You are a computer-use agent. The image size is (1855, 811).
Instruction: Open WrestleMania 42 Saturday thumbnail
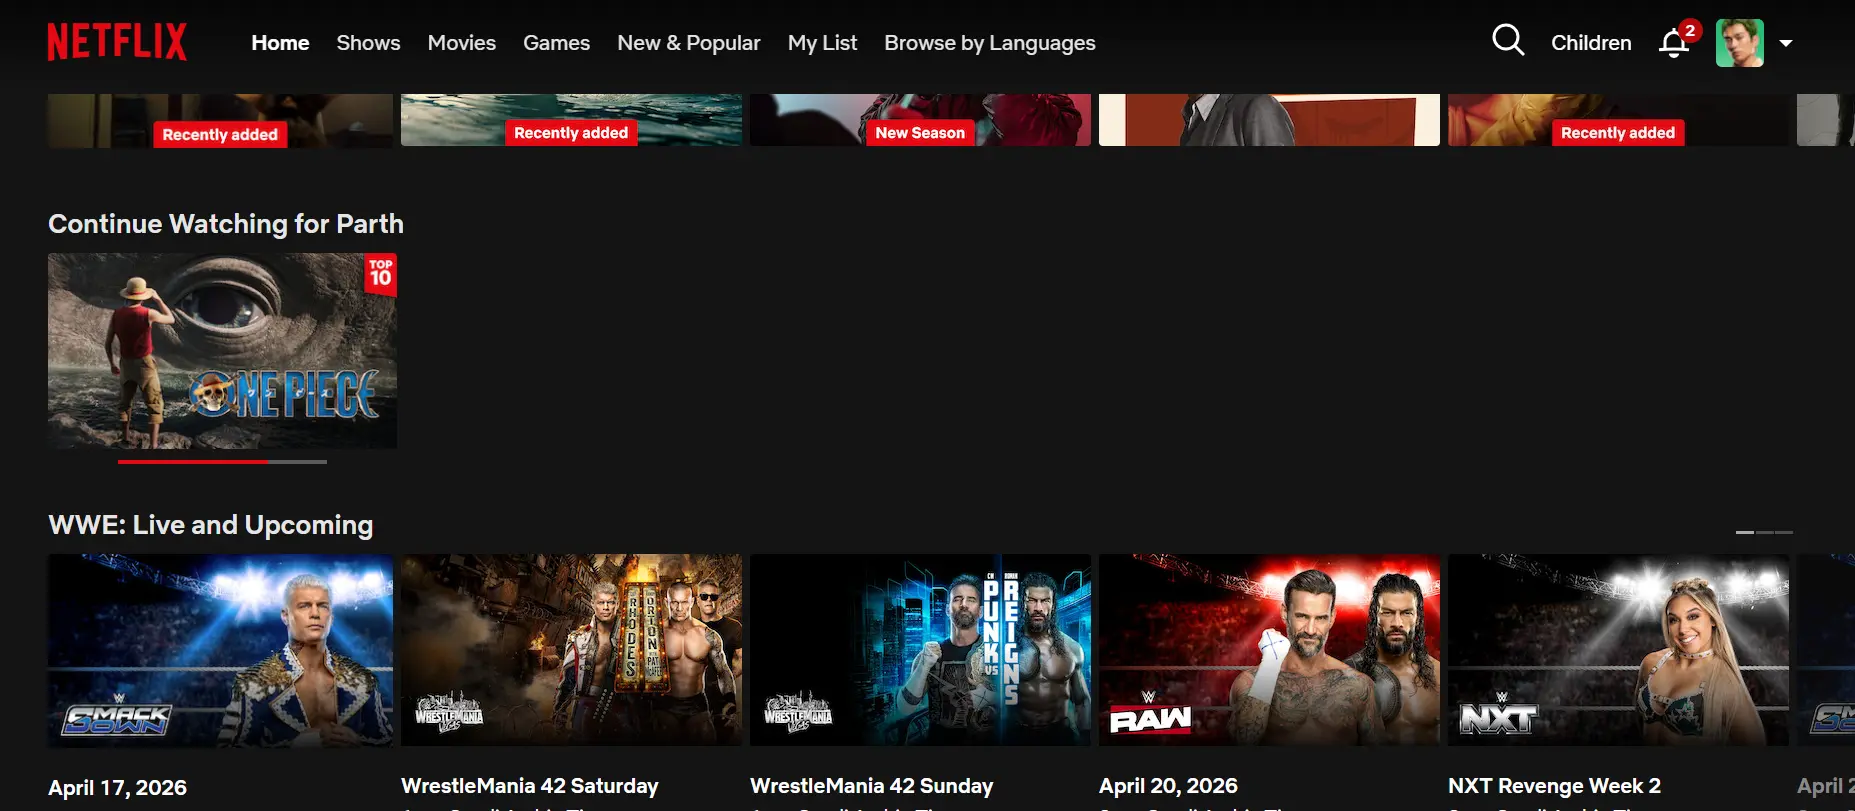coord(571,650)
